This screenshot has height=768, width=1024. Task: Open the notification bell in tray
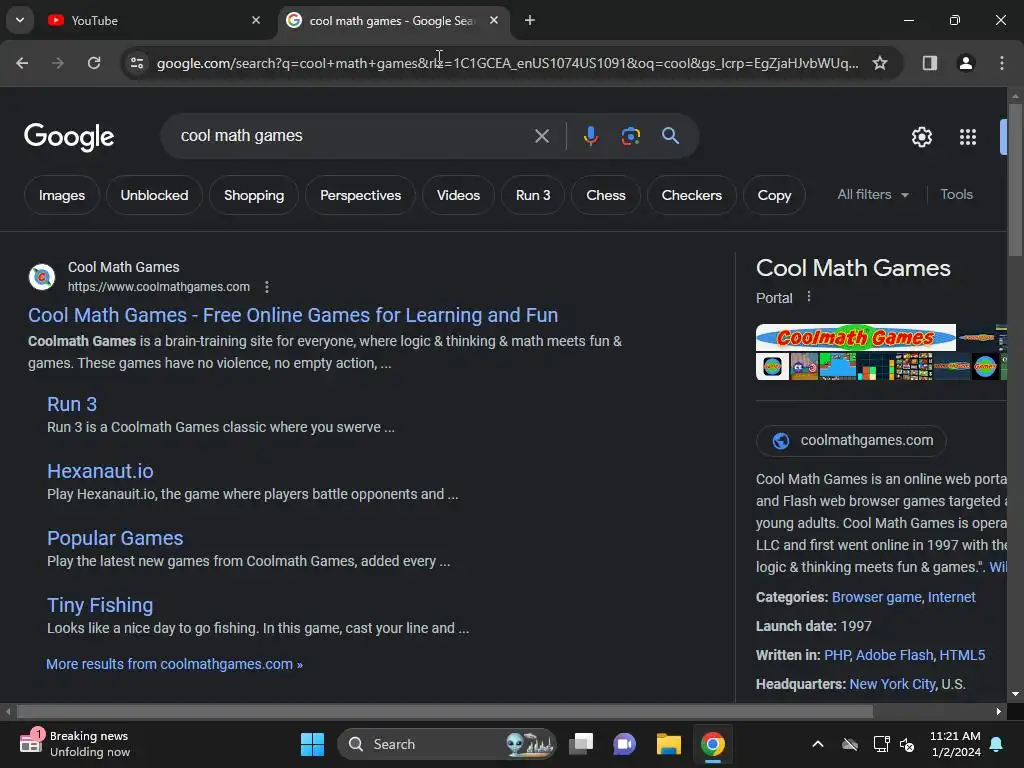point(997,744)
